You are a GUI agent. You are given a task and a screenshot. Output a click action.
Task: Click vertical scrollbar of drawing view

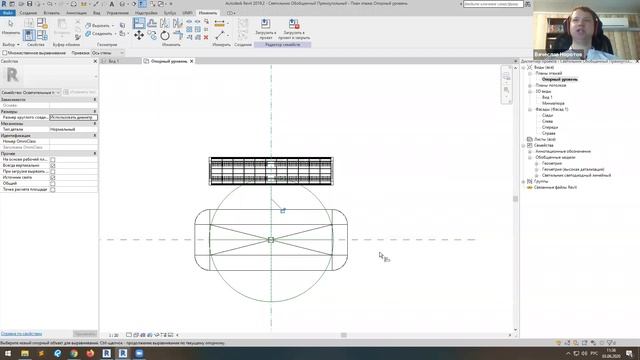(x=516, y=198)
